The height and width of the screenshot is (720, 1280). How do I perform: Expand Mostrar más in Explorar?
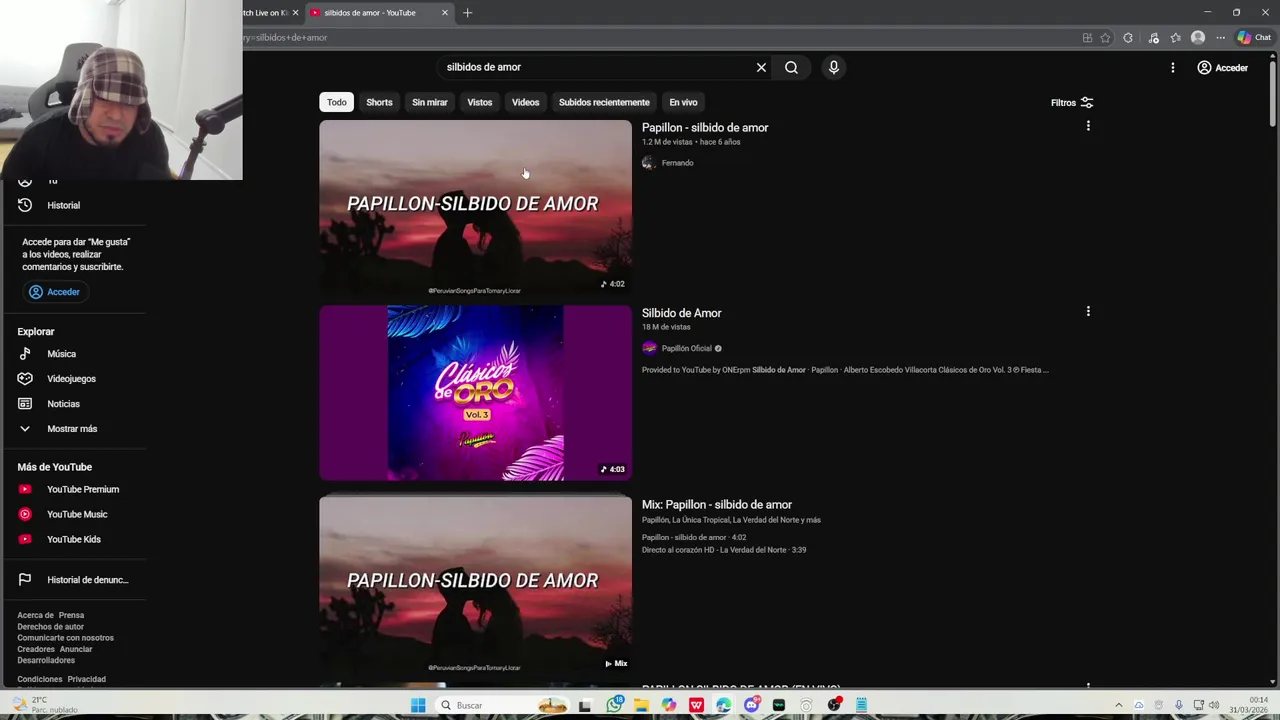pyautogui.click(x=72, y=429)
